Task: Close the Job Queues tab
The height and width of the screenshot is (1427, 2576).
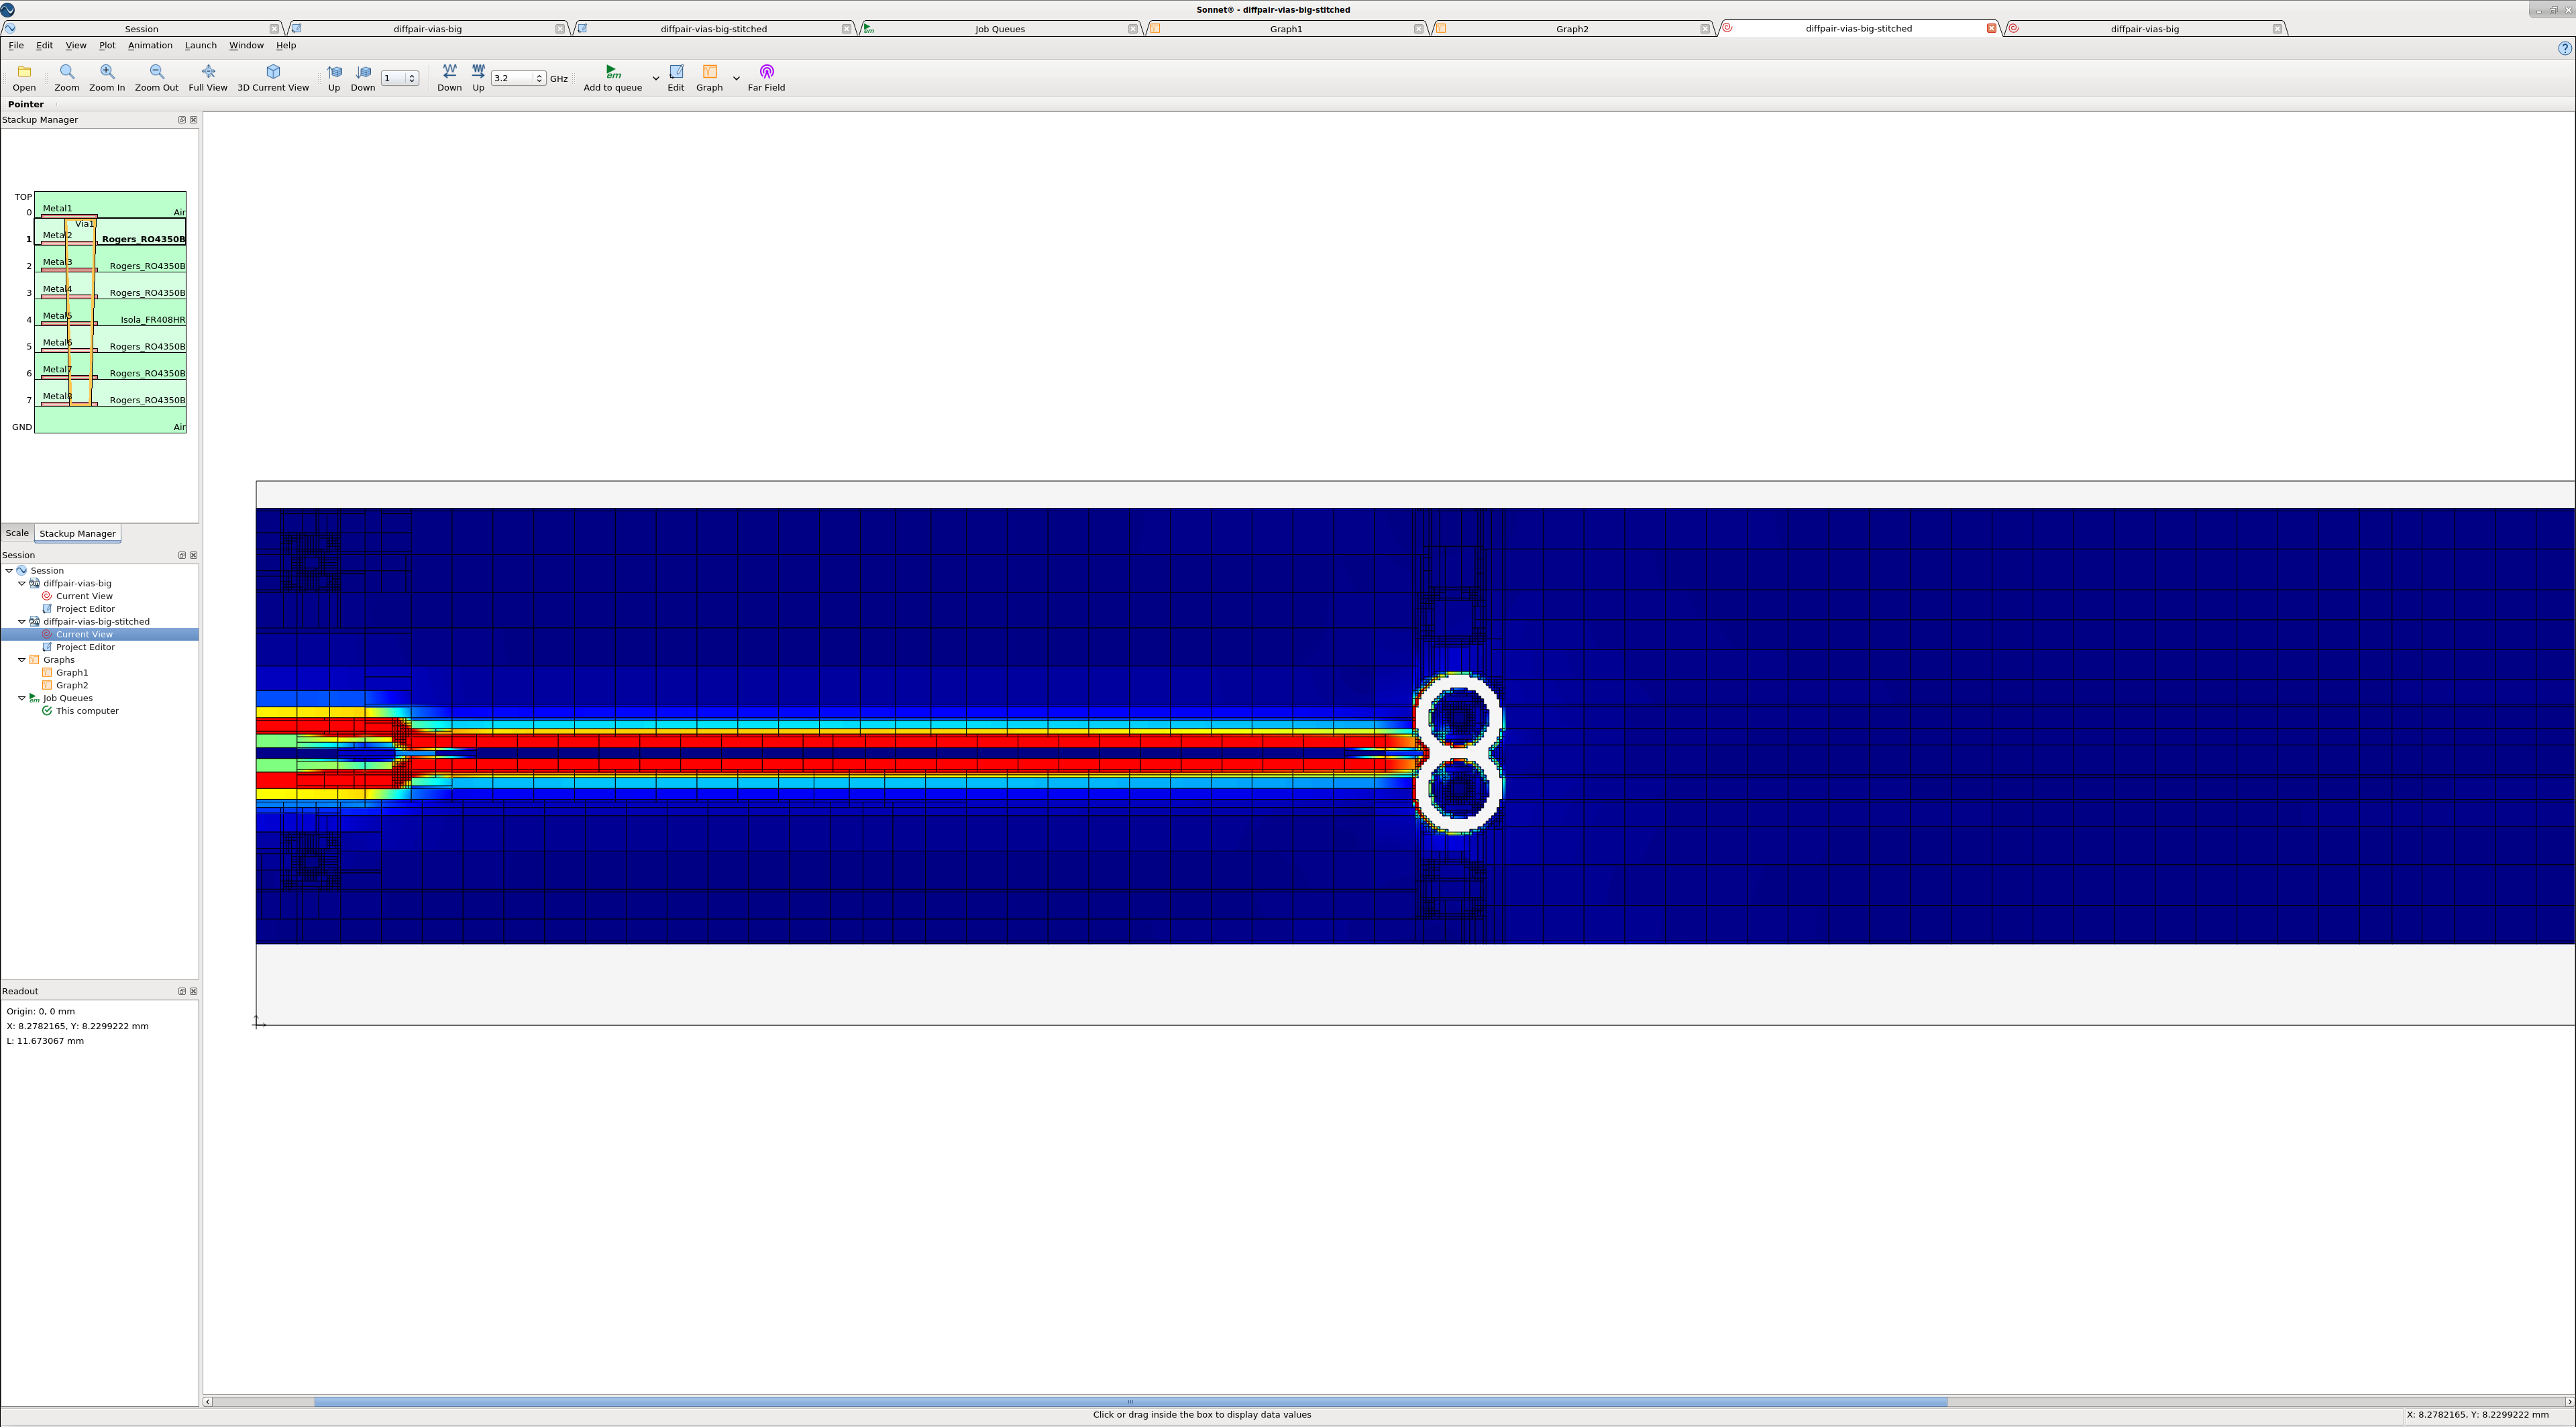Action: pos(1132,29)
